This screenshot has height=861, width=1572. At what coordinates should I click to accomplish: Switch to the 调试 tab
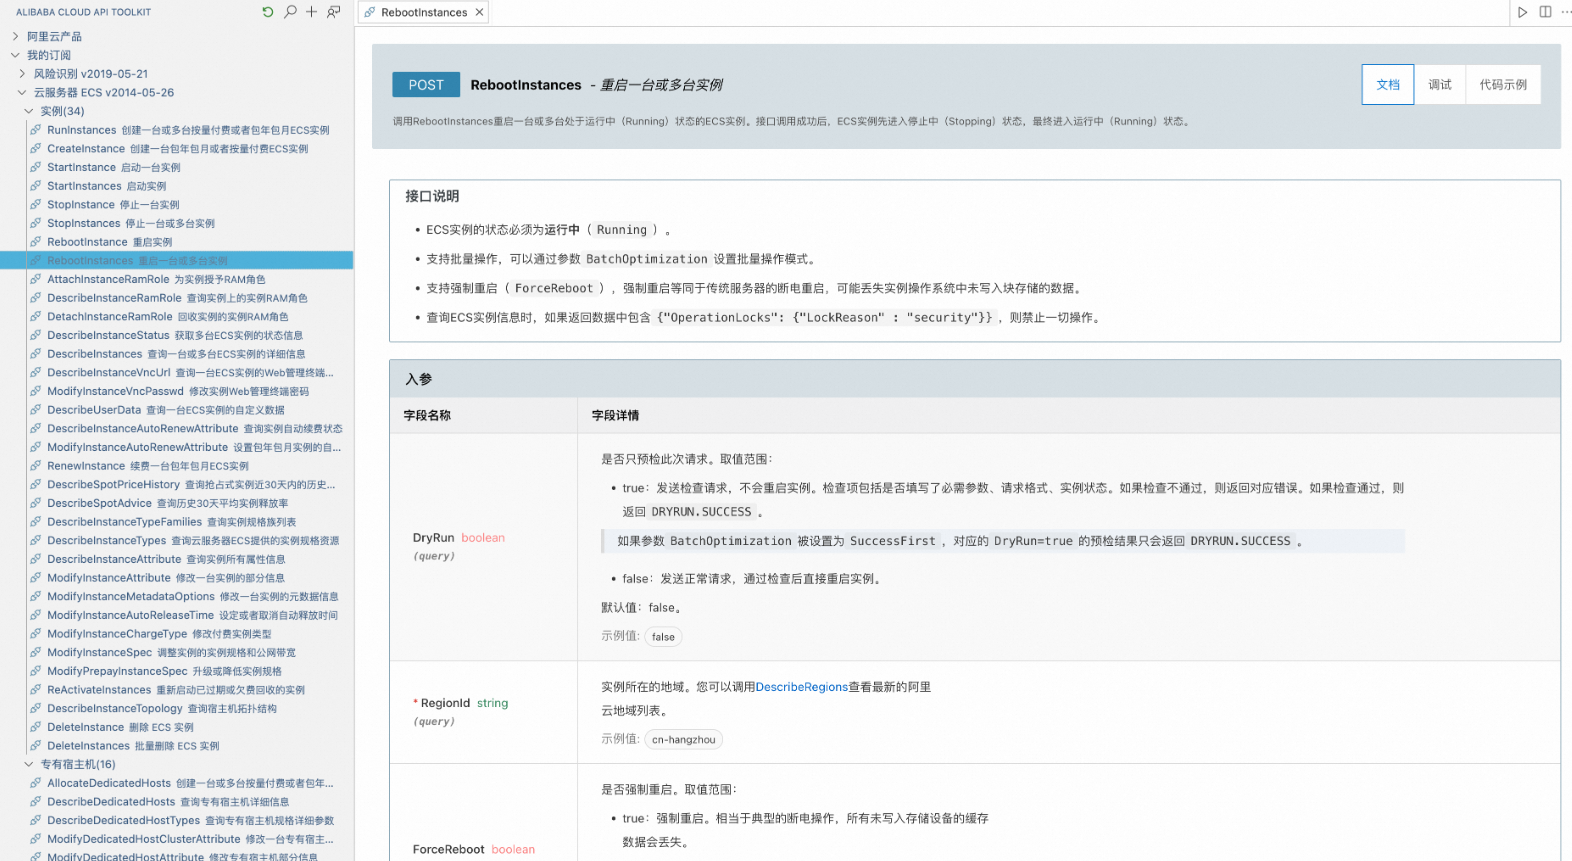coord(1440,85)
